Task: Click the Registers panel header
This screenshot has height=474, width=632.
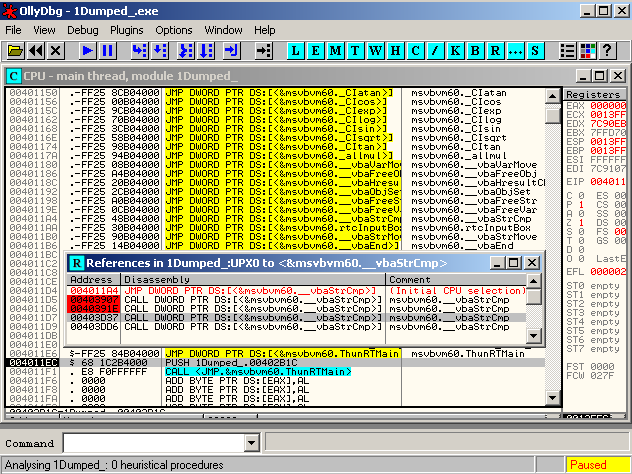Action: 595,94
